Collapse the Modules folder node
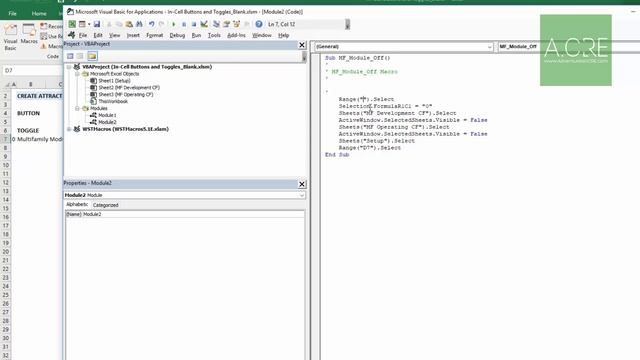The width and height of the screenshot is (640, 360). click(77, 108)
